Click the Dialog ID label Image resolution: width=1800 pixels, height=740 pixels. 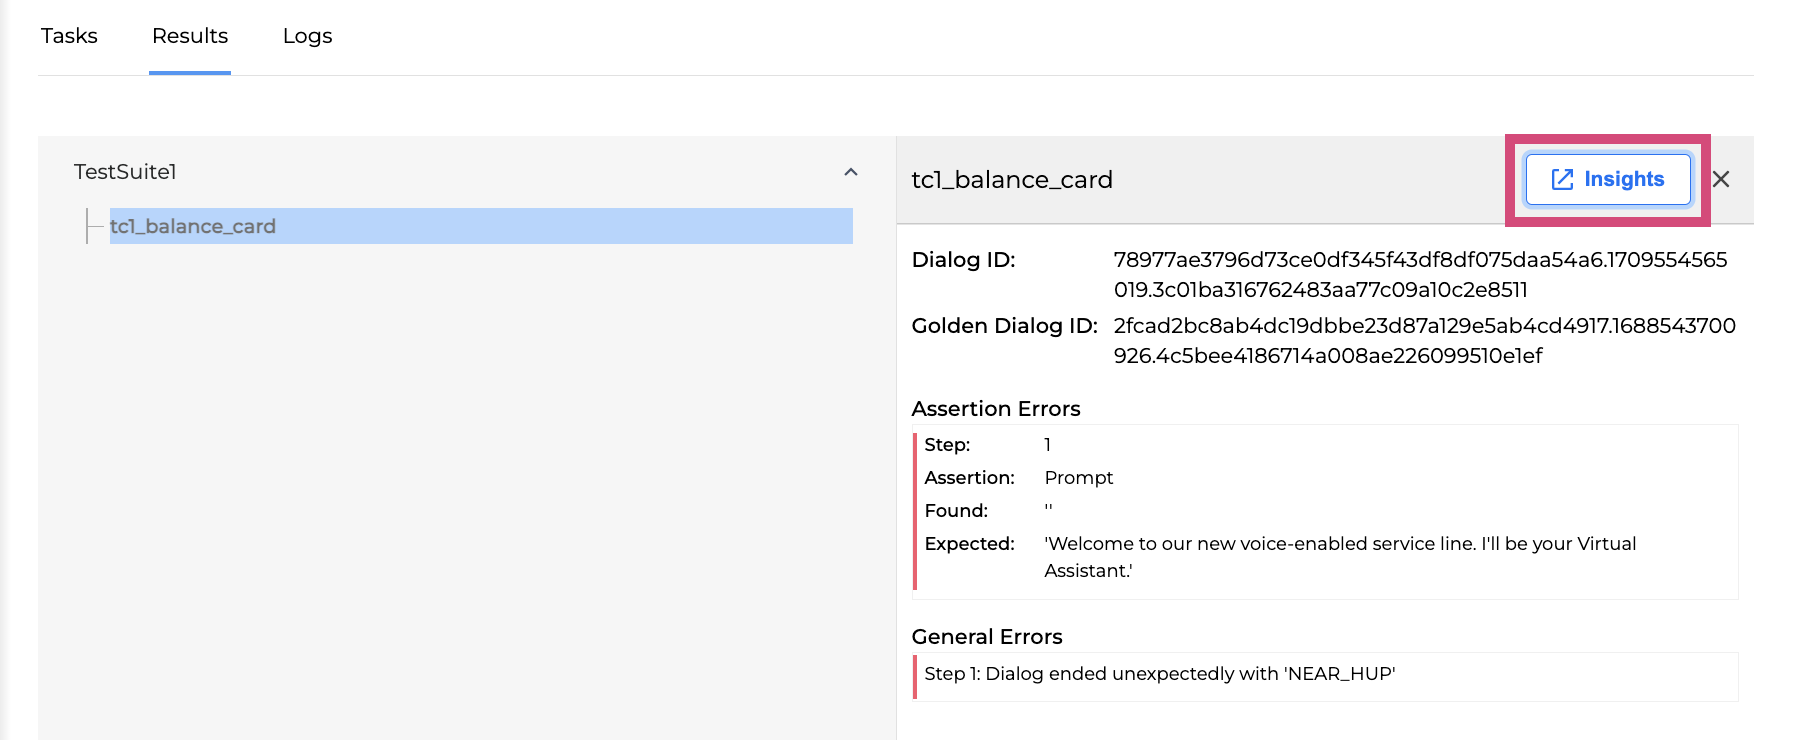click(x=963, y=260)
